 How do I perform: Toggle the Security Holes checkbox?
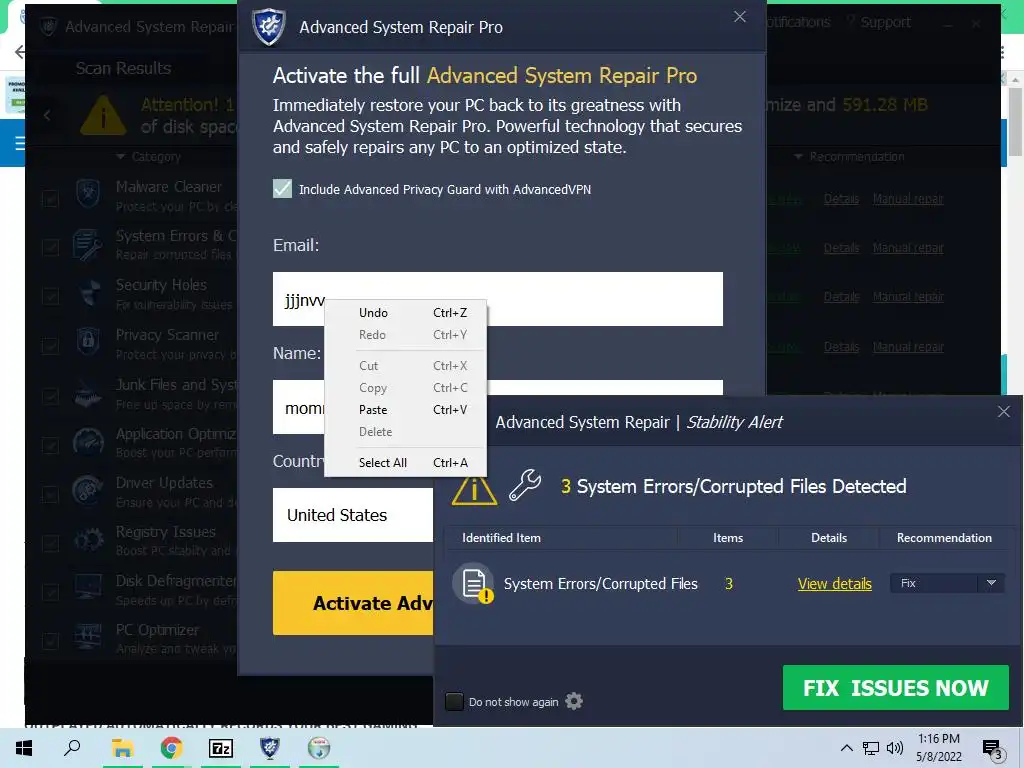pyautogui.click(x=50, y=296)
